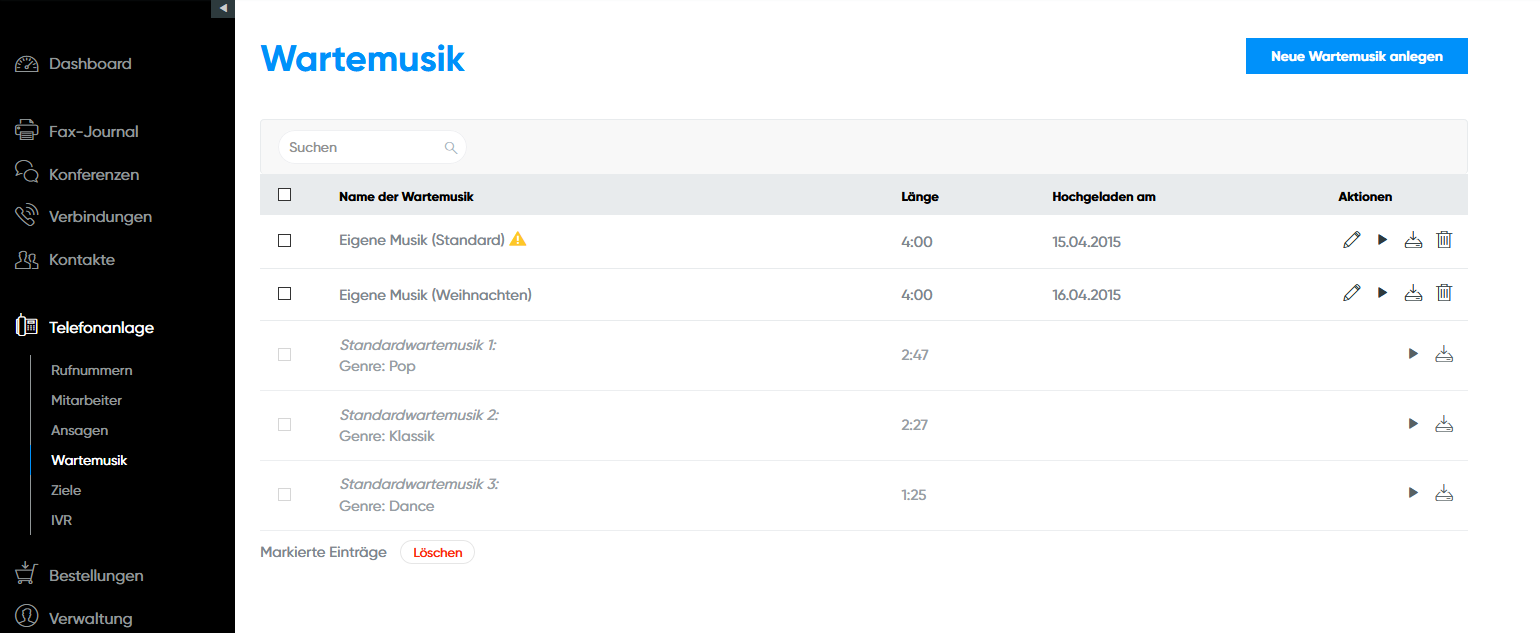Open the Ansagen submenu item
Viewport: 1540px width, 633px height.
click(80, 430)
